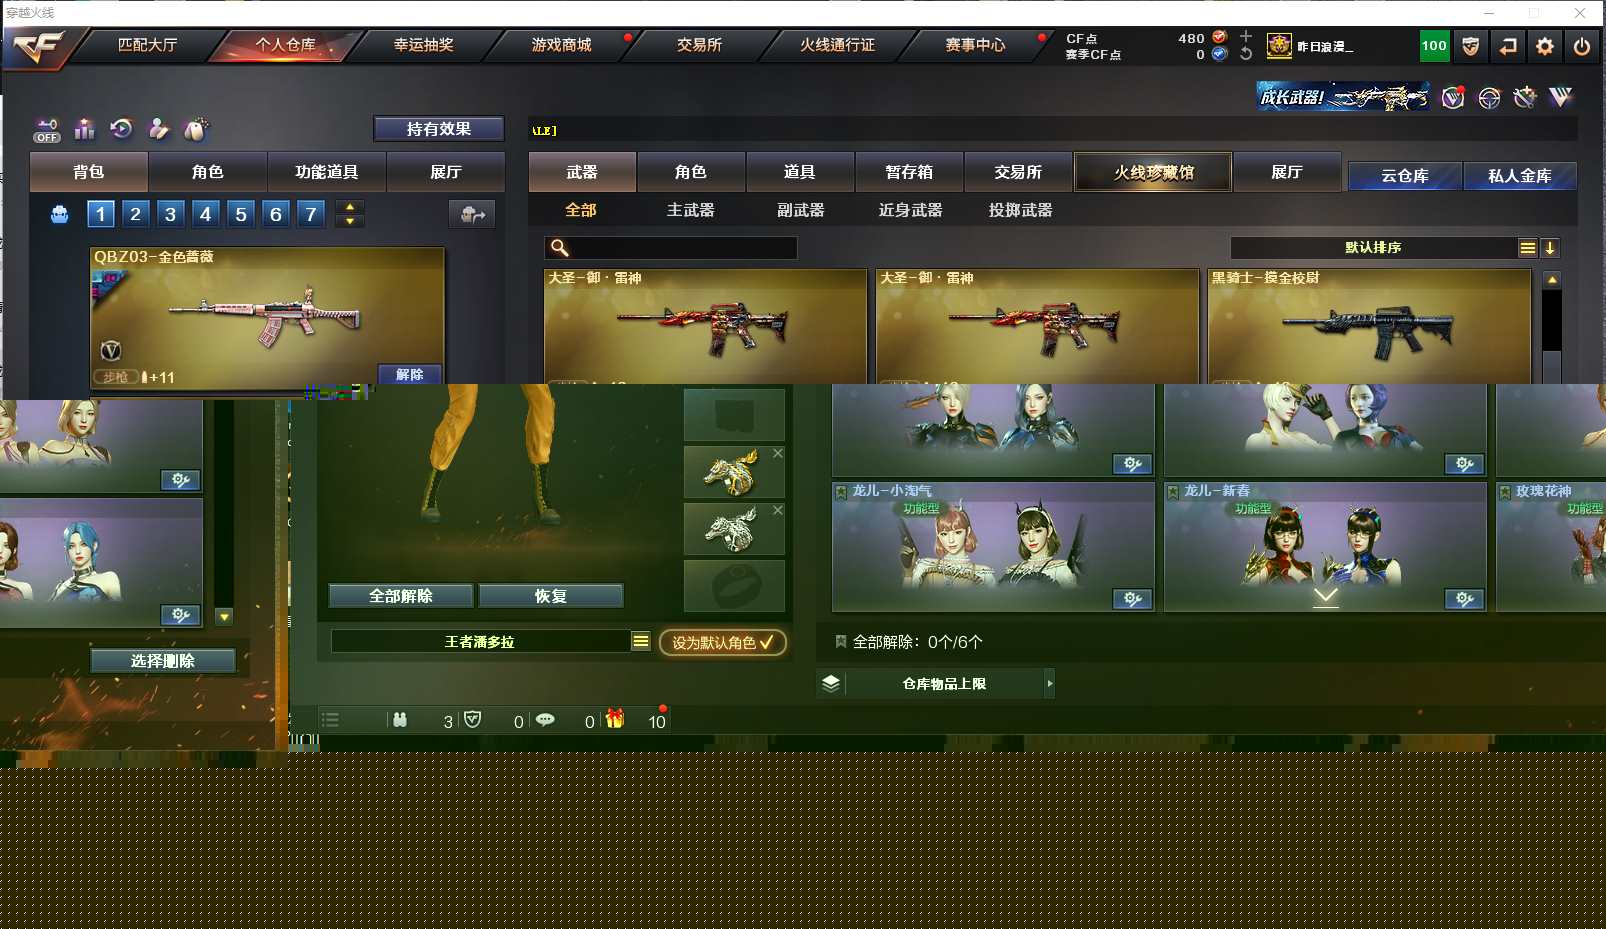Image resolution: width=1606 pixels, height=929 pixels.
Task: Open the 云仓库 button
Action: coord(1405,176)
